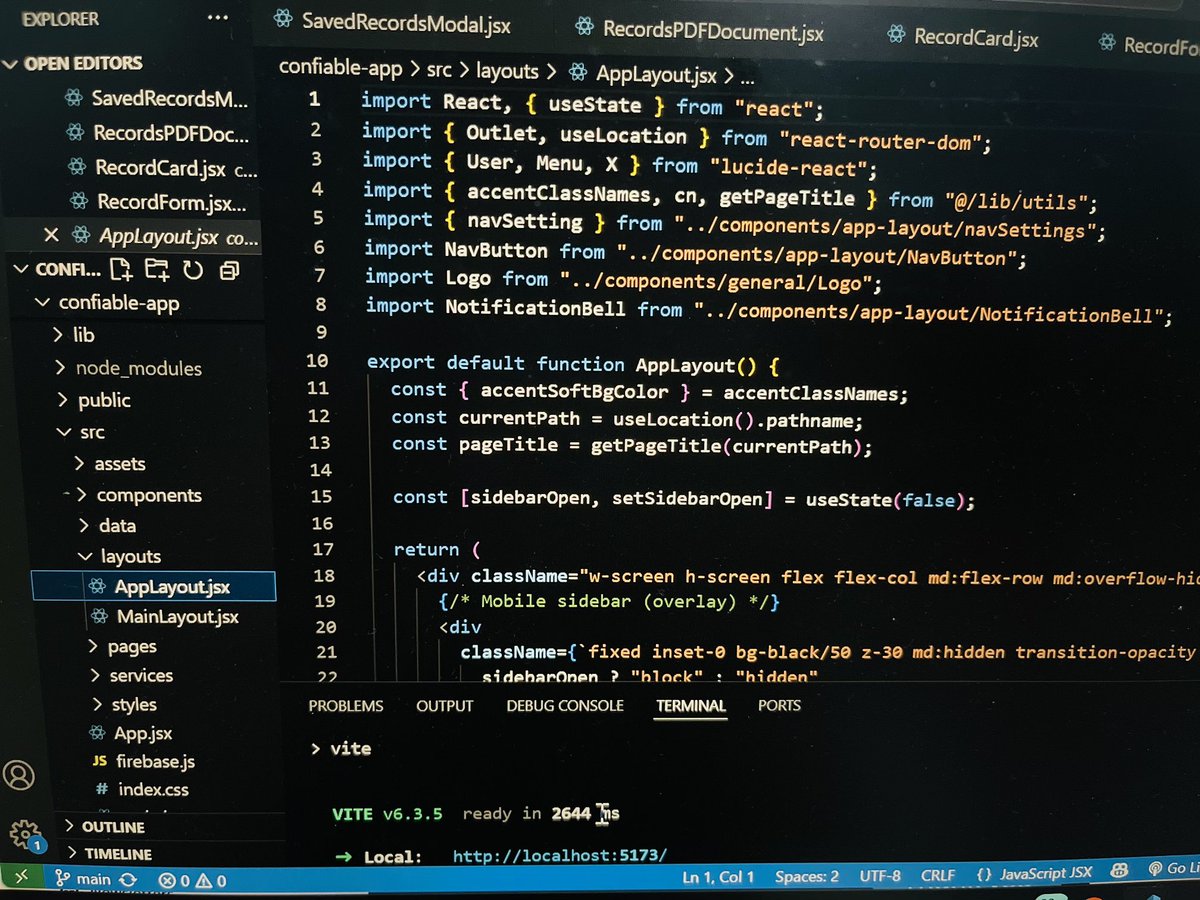Image resolution: width=1200 pixels, height=900 pixels.
Task: Open the Output panel tab
Action: (445, 705)
